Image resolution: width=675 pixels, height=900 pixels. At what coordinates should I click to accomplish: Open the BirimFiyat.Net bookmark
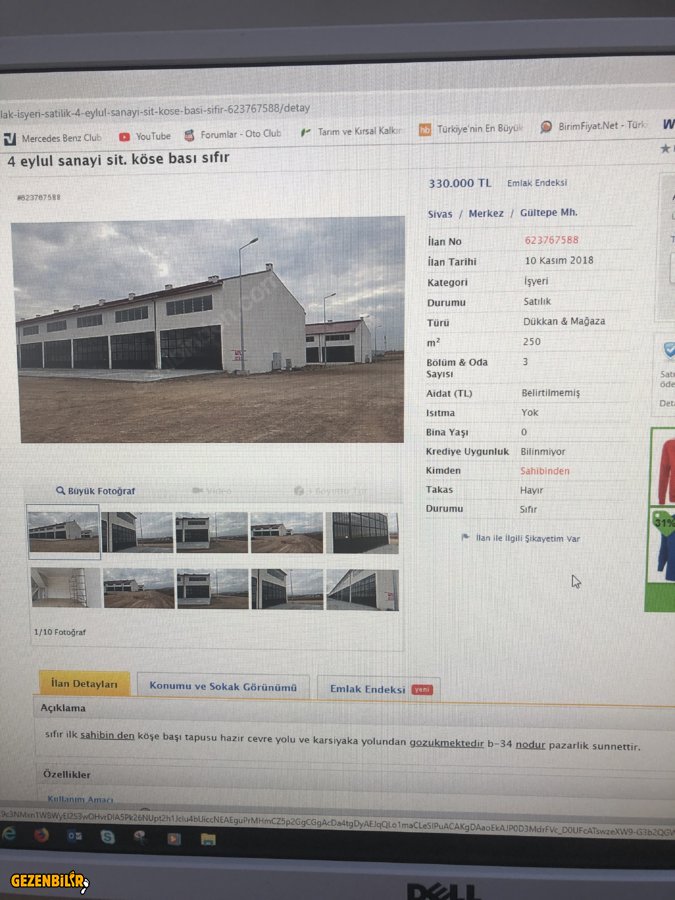click(x=593, y=126)
